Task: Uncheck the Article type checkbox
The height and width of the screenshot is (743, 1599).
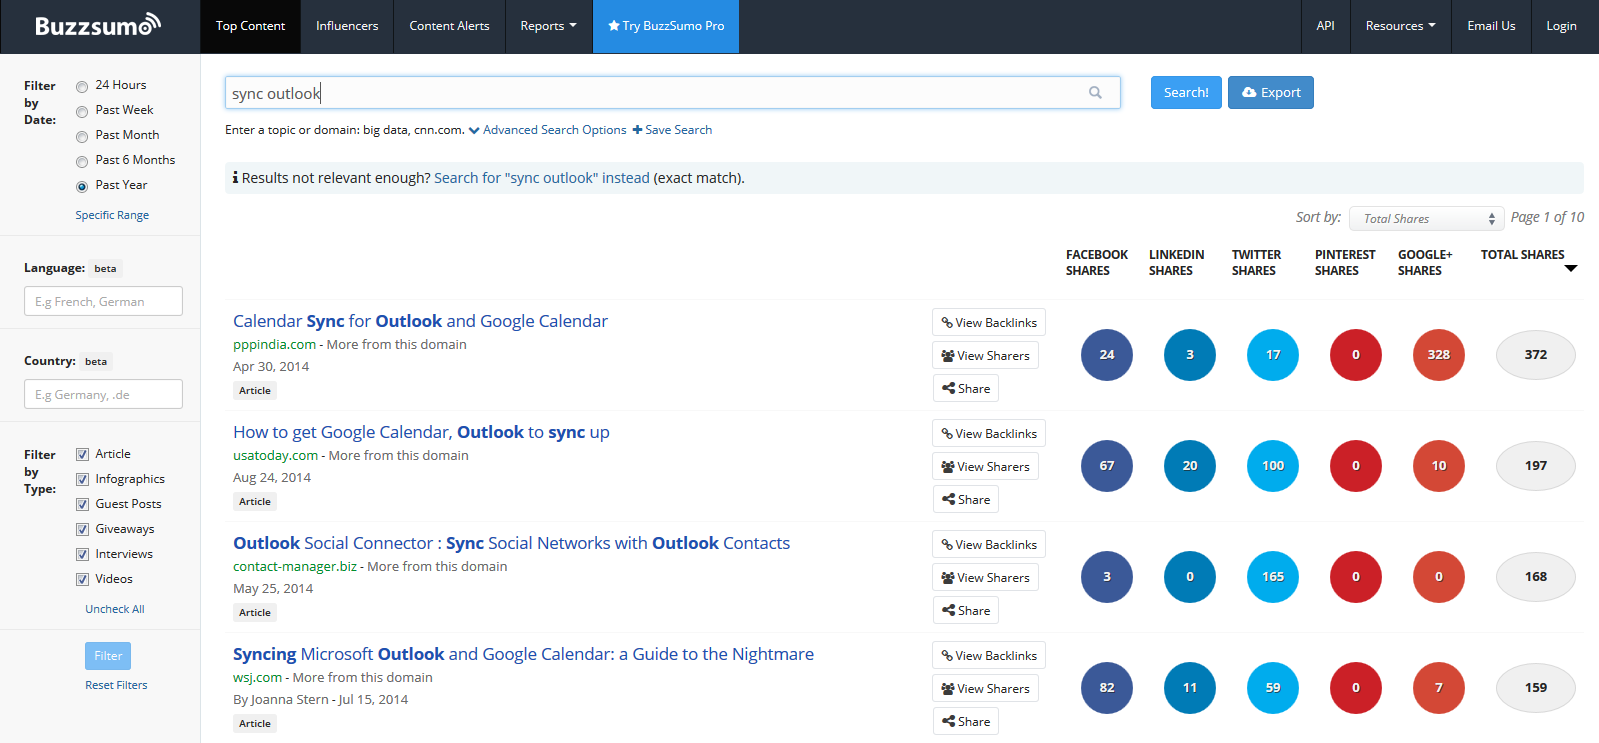Action: [x=82, y=454]
